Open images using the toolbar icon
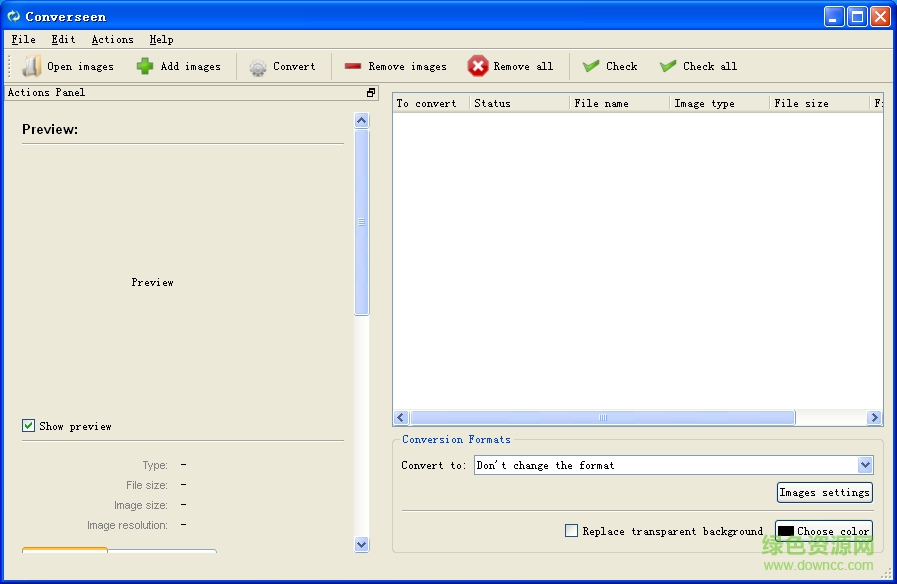897x584 pixels. coord(67,66)
